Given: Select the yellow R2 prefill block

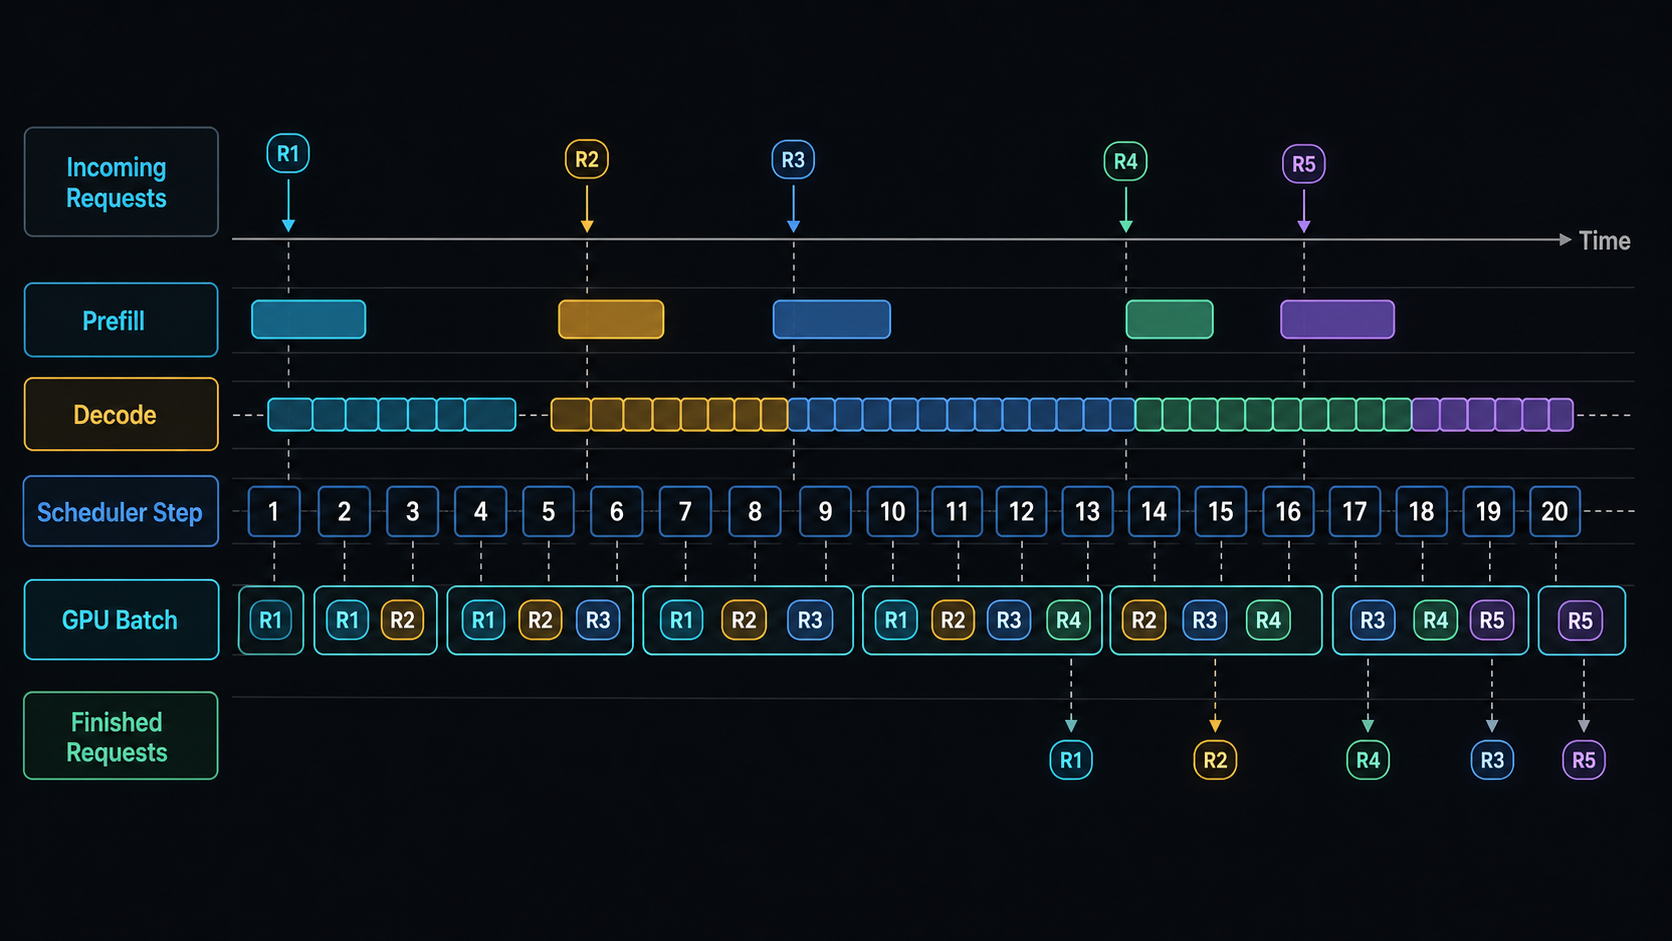Looking at the screenshot, I should [611, 319].
